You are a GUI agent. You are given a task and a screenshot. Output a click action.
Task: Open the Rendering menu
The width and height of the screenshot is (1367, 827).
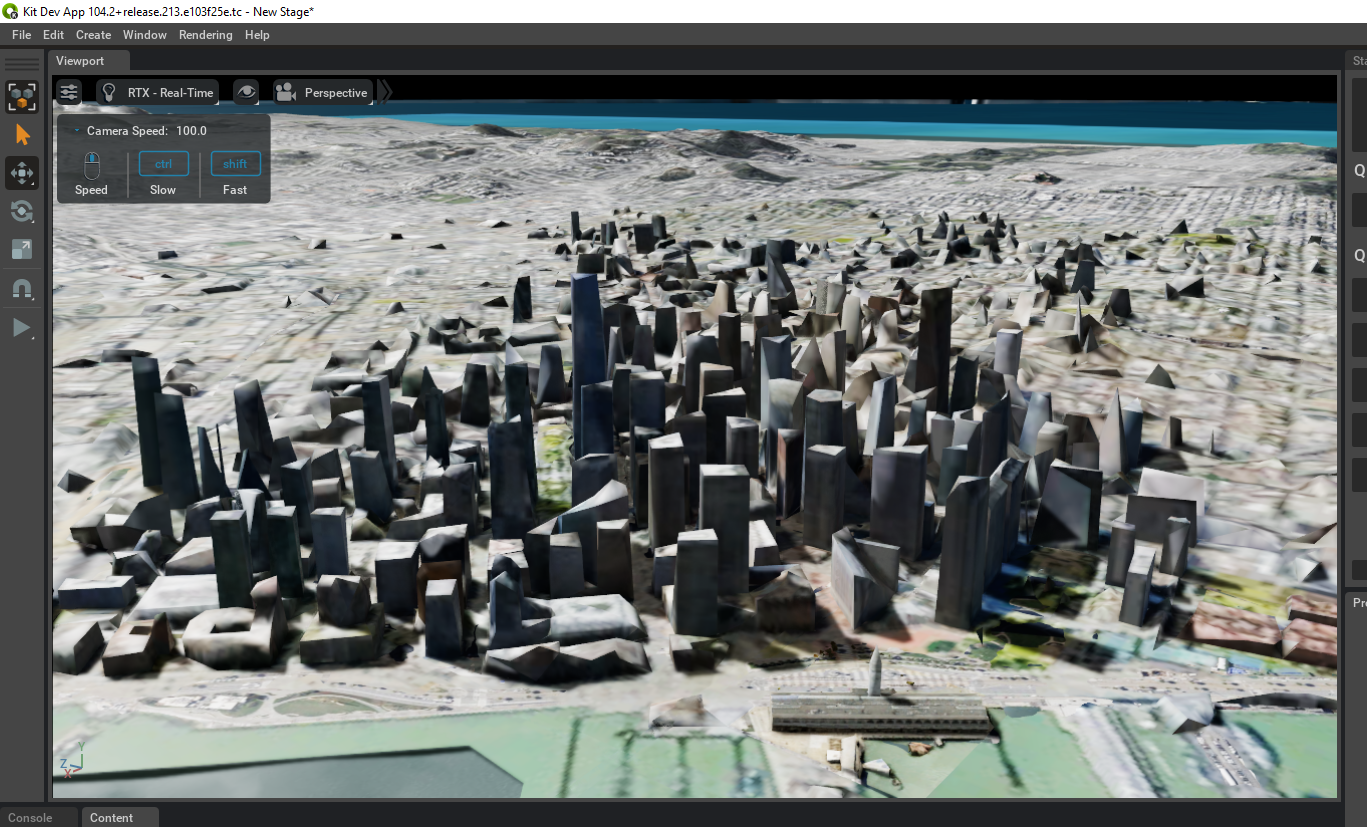click(205, 34)
